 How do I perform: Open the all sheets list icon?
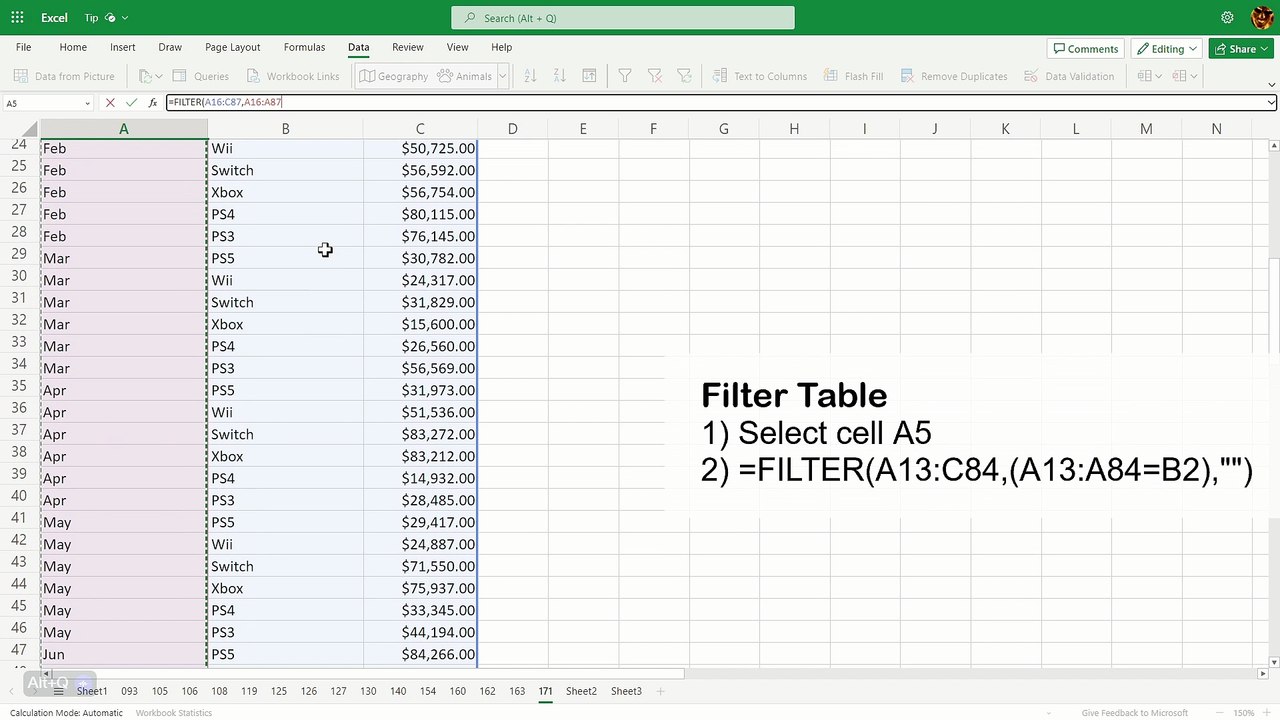58,691
